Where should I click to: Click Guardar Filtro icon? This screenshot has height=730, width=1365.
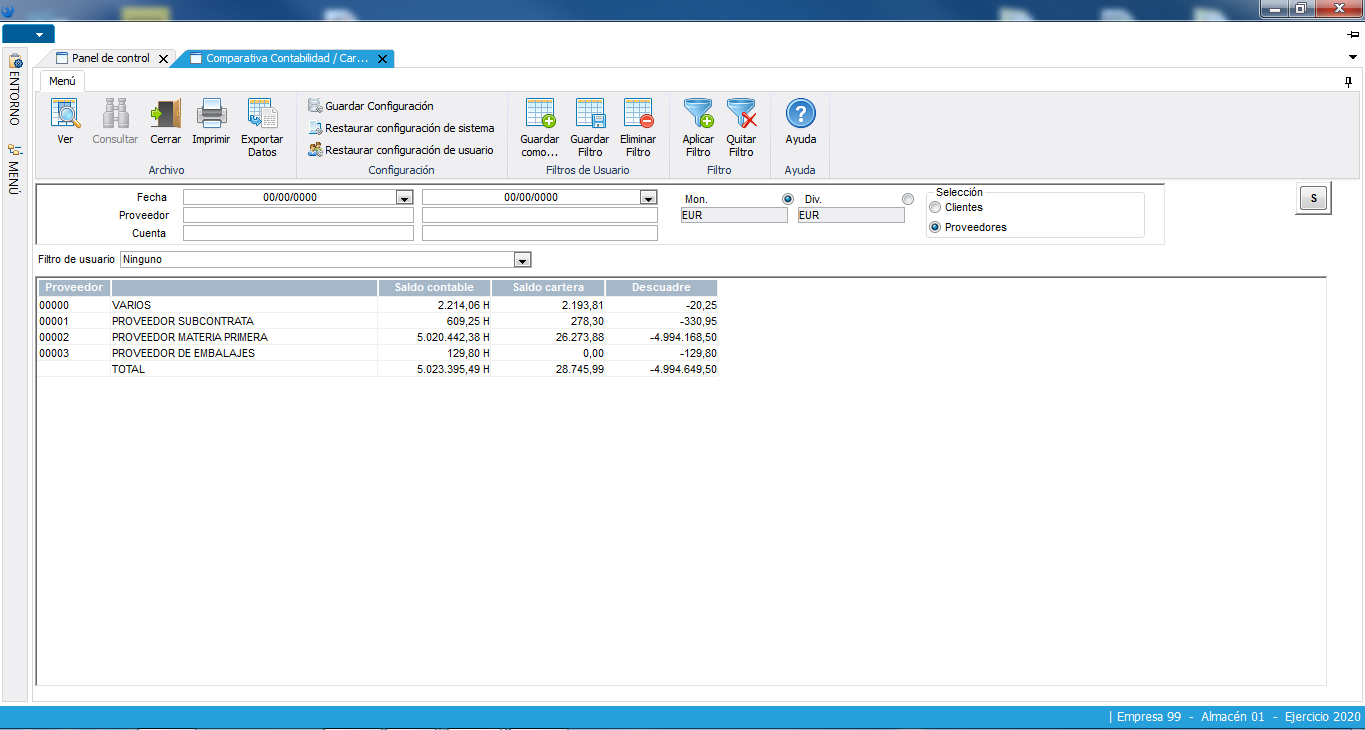point(589,114)
